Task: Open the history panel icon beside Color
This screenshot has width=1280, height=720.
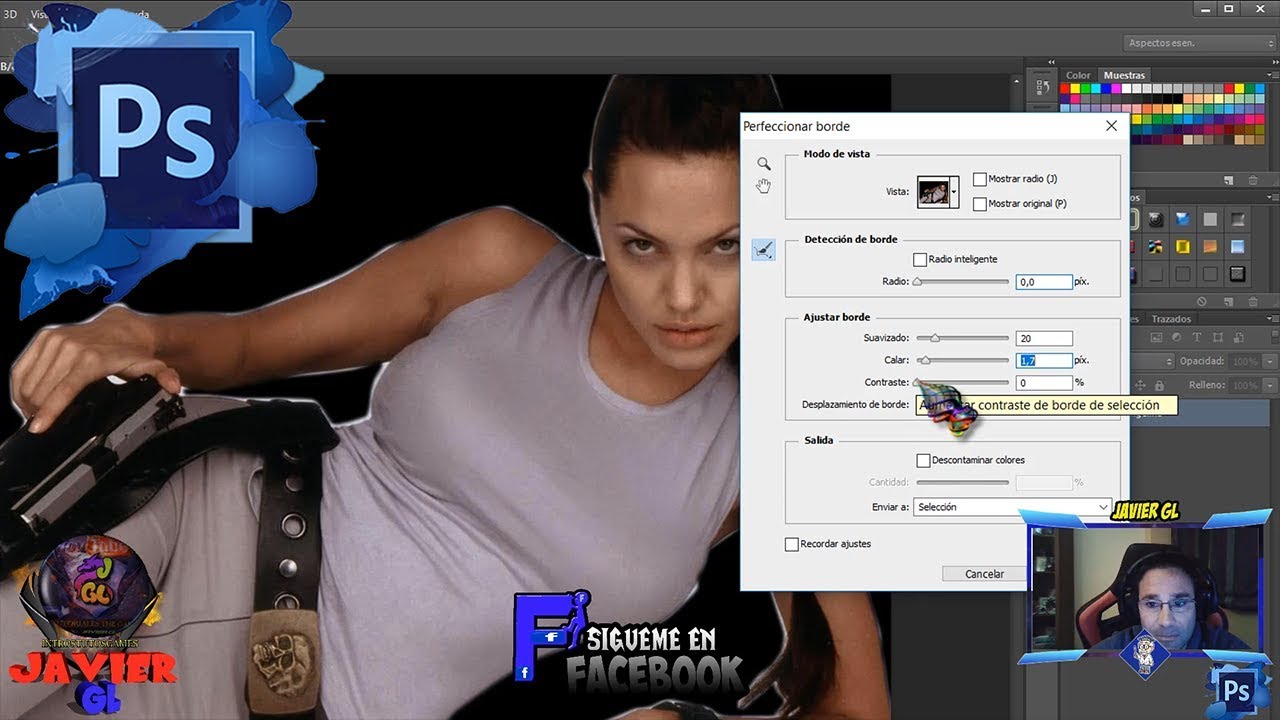Action: (1043, 90)
